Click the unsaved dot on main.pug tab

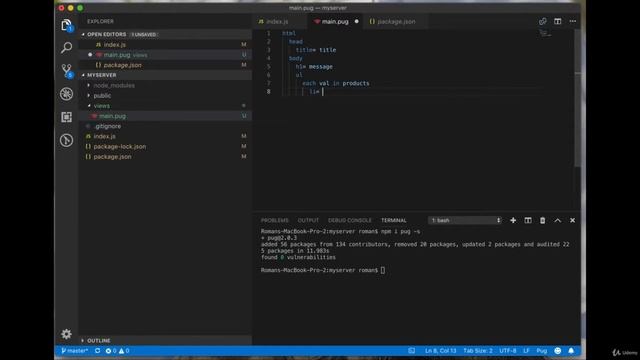click(356, 21)
